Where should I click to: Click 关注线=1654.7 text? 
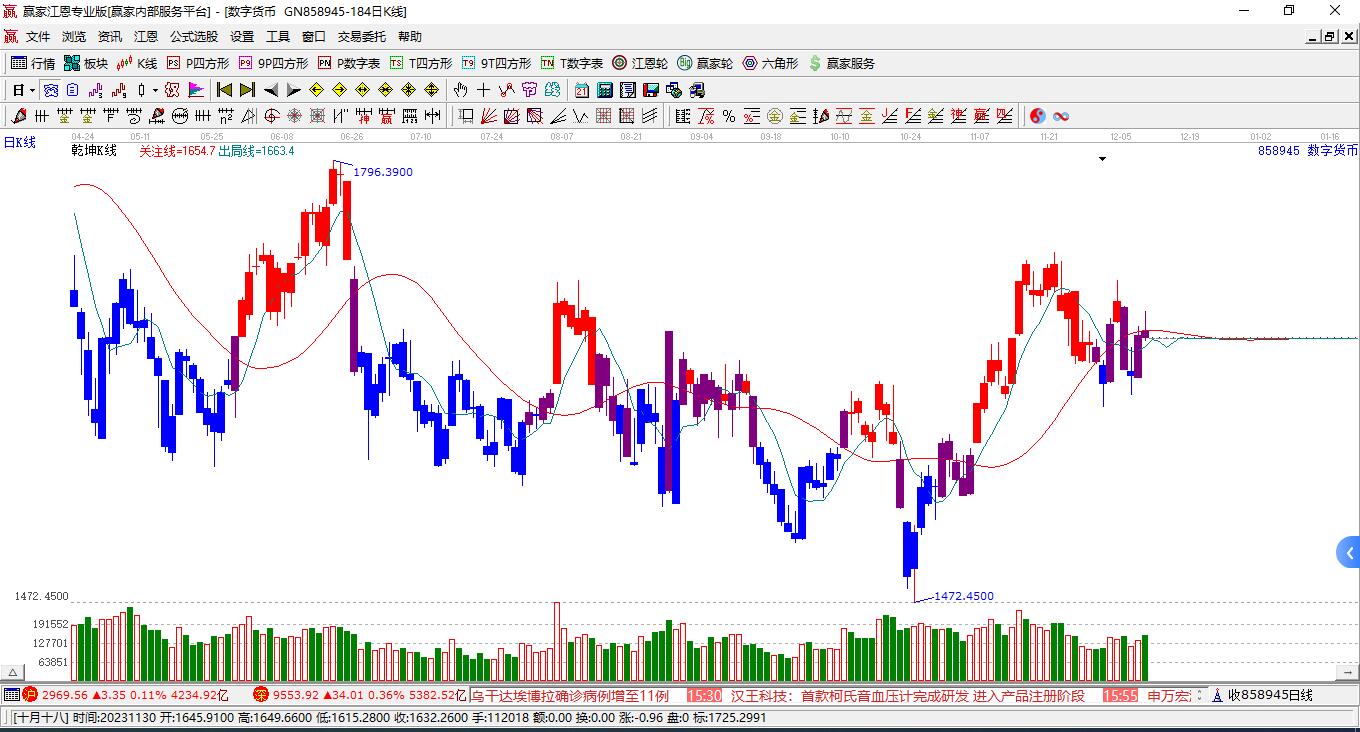pos(177,151)
